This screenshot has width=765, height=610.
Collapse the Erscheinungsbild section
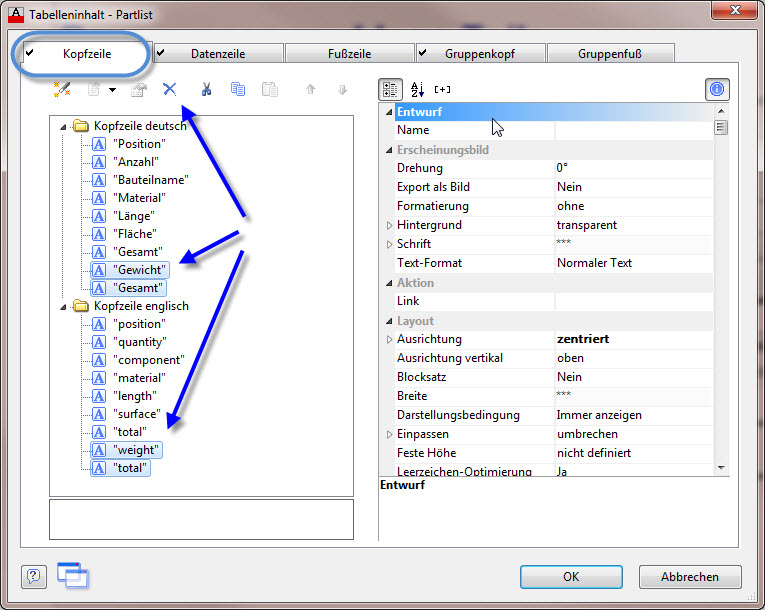[389, 150]
